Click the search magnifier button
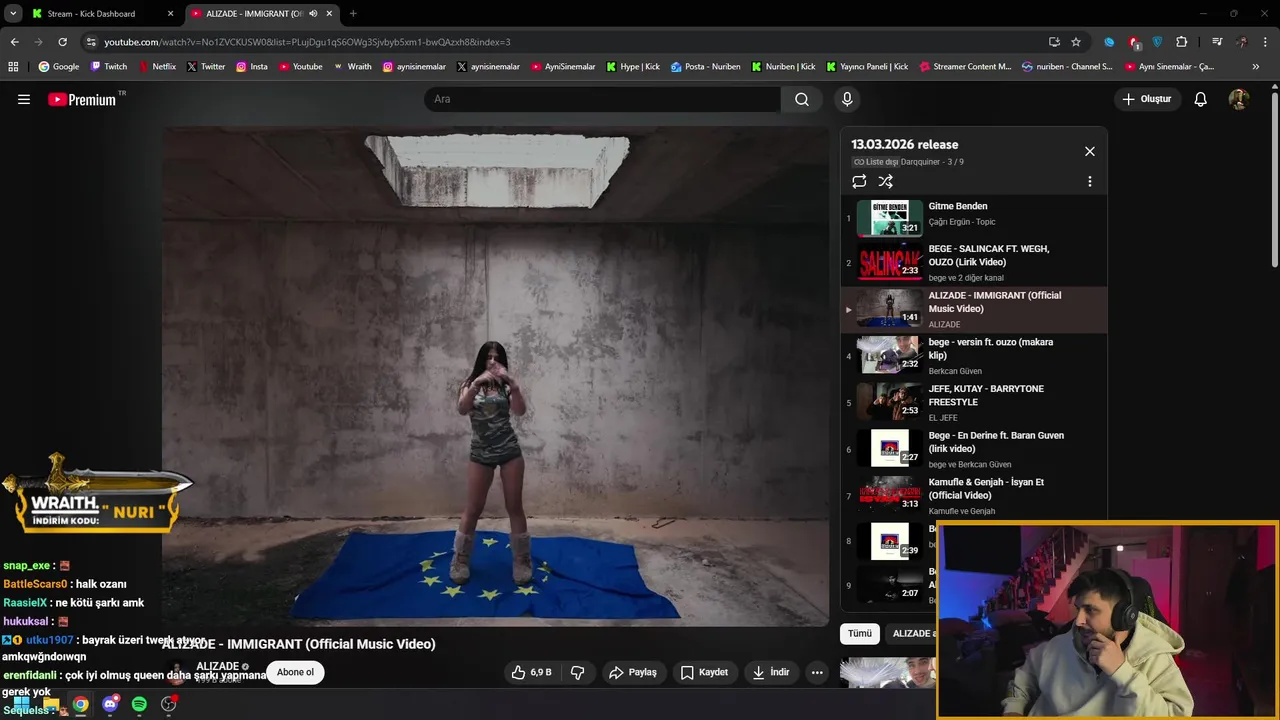 tap(802, 99)
